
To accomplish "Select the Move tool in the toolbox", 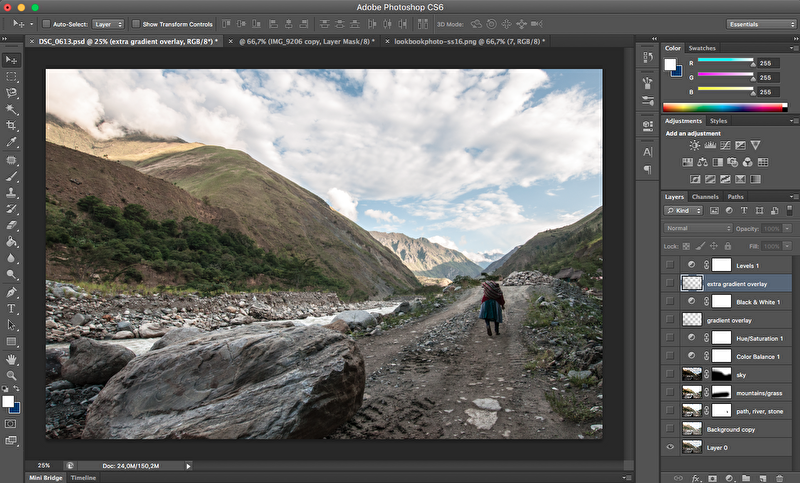I will tap(11, 60).
